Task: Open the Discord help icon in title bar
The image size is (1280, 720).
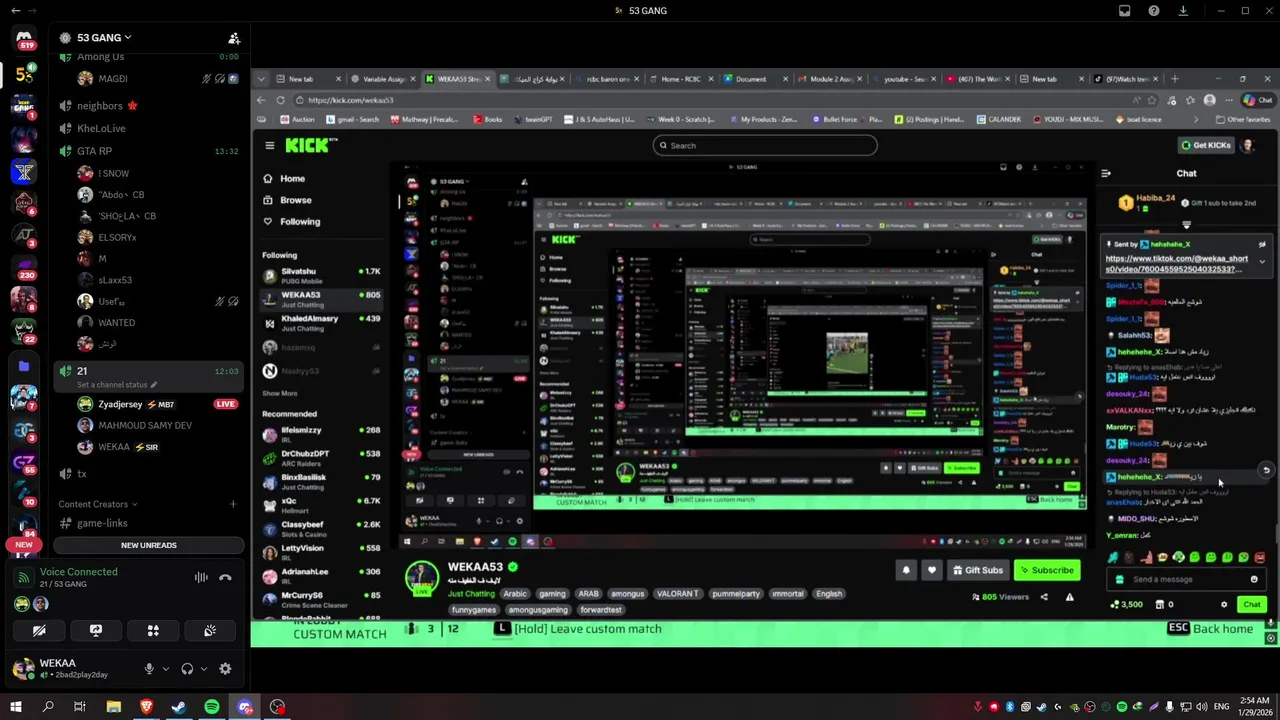Action: 1154,11
